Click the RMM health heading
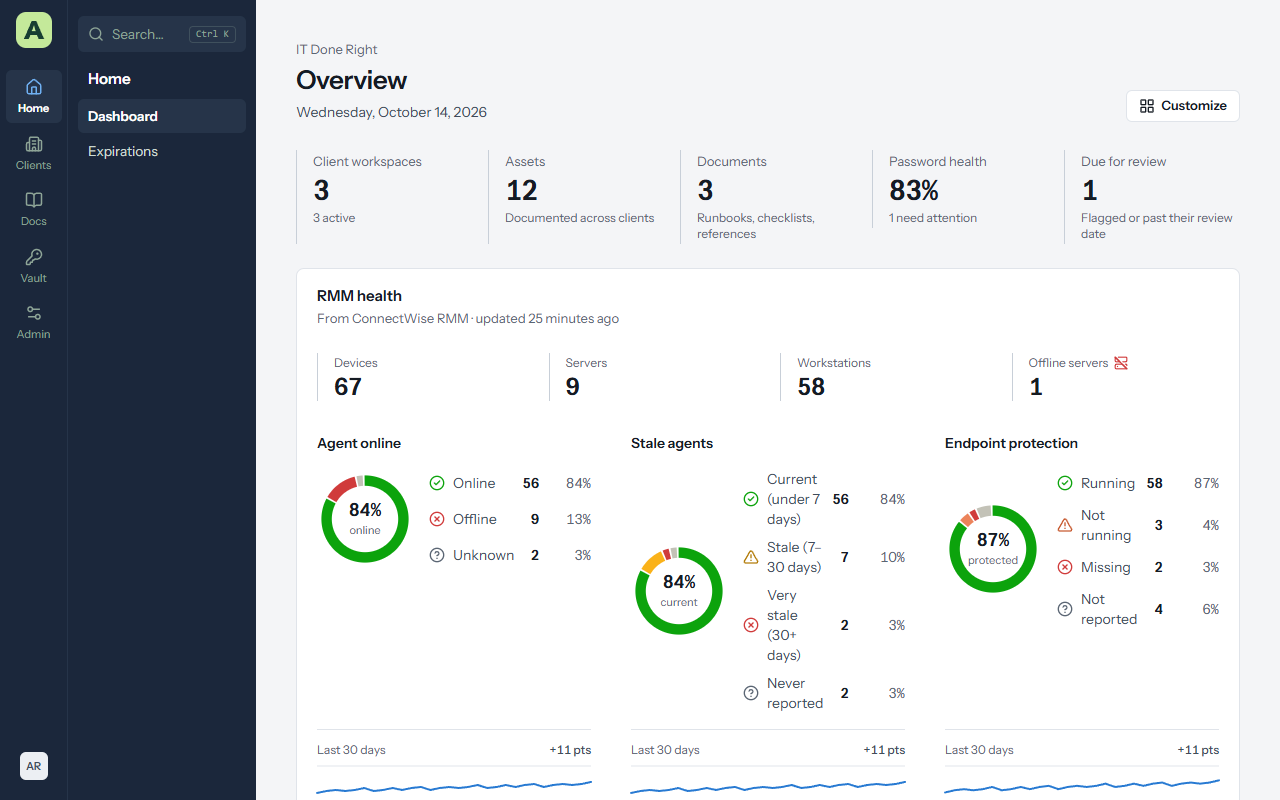 [x=359, y=296]
